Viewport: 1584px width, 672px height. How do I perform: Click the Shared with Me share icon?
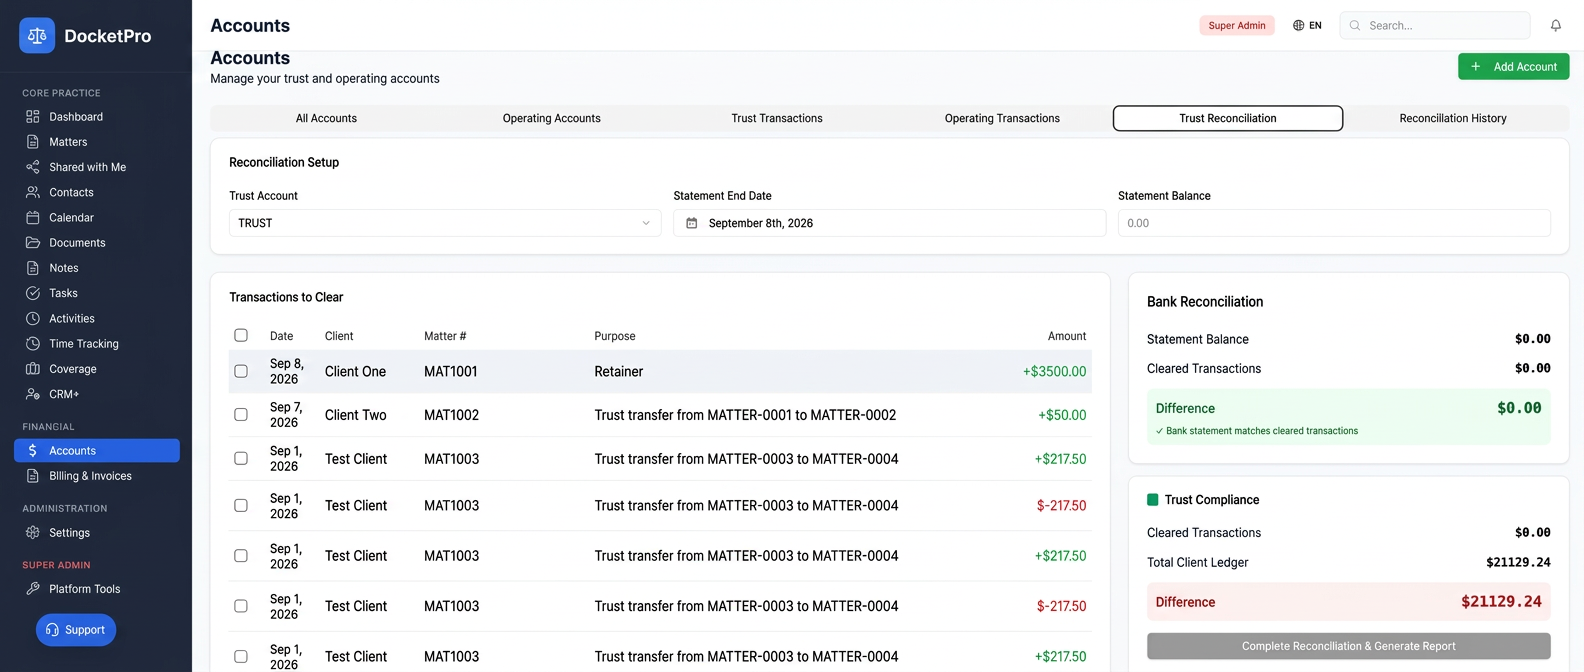pyautogui.click(x=33, y=167)
